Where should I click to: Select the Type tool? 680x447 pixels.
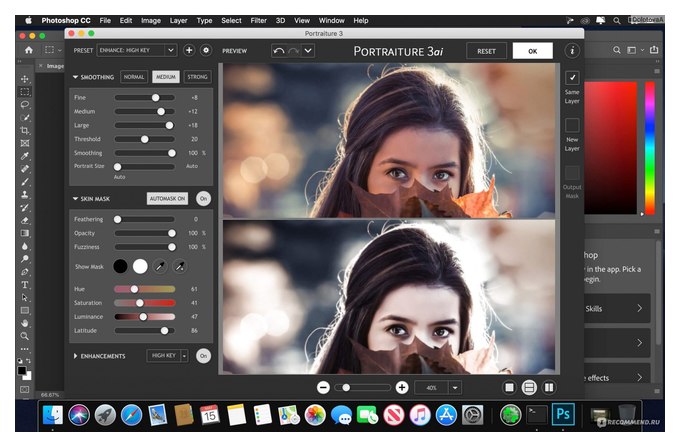click(x=25, y=285)
